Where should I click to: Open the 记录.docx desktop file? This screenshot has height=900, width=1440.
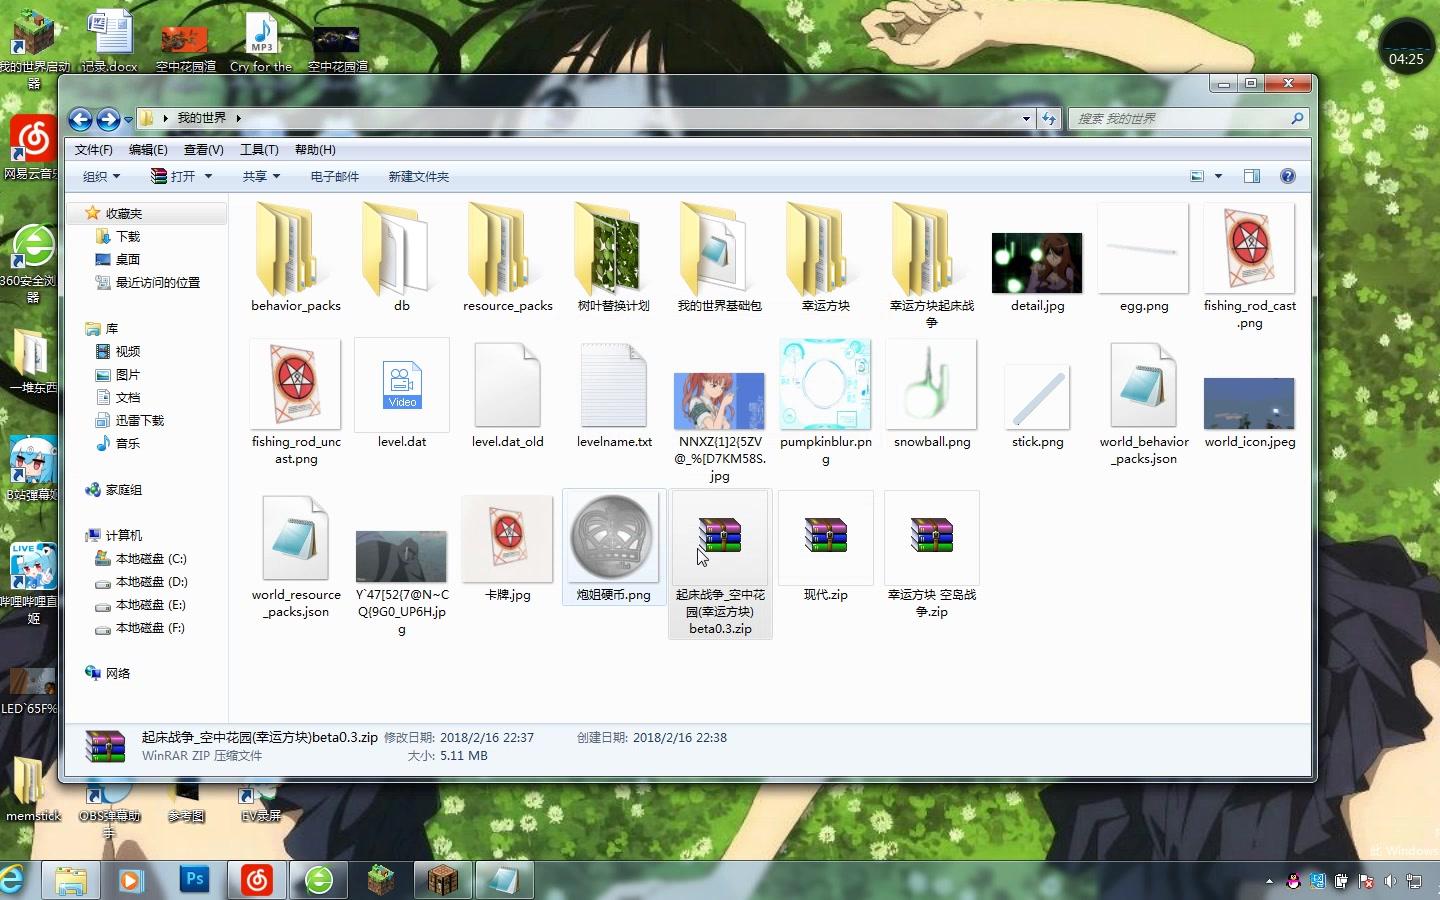110,42
